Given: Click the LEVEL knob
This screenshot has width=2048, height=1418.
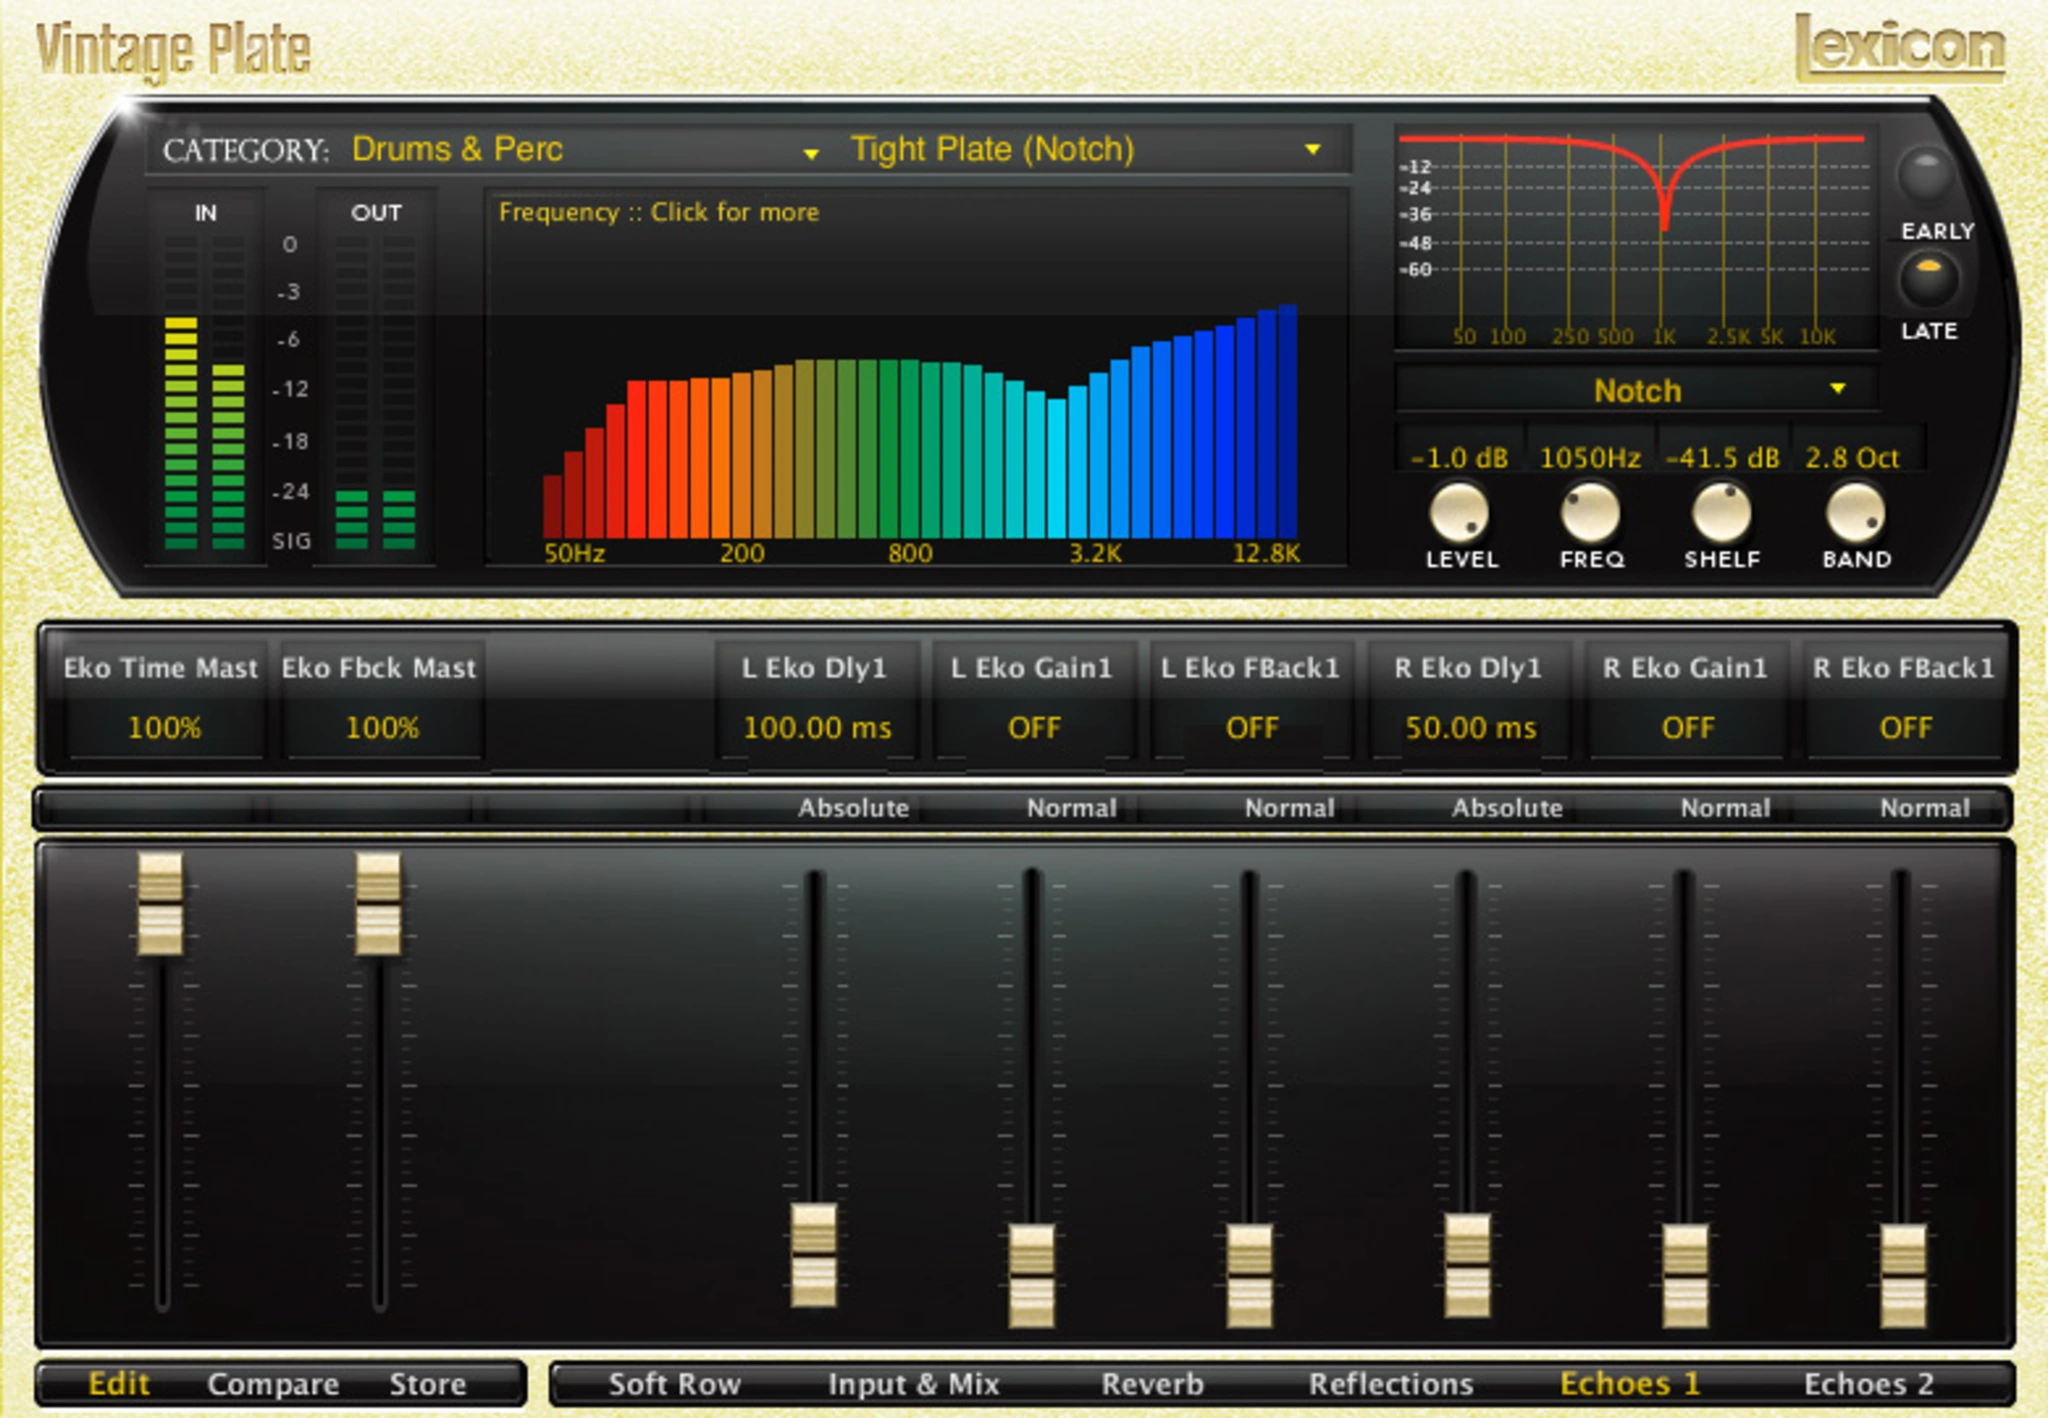Looking at the screenshot, I should [1459, 512].
